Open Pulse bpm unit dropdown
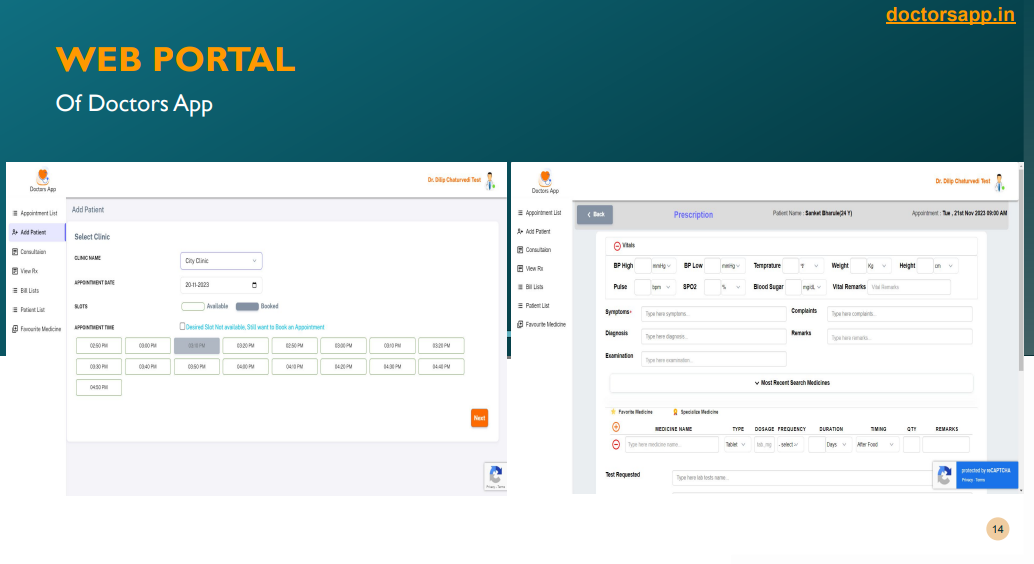 tap(662, 287)
